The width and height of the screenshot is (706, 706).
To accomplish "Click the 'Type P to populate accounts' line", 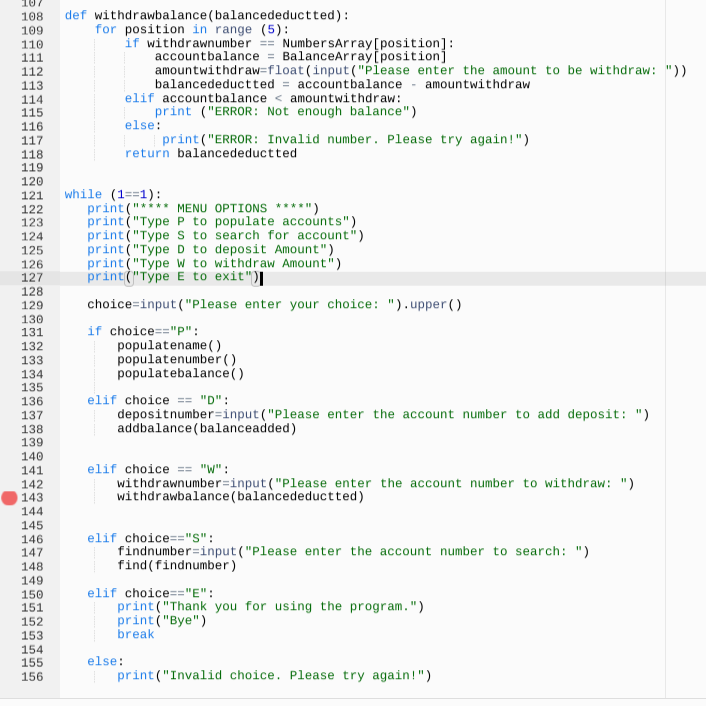I will (x=222, y=221).
